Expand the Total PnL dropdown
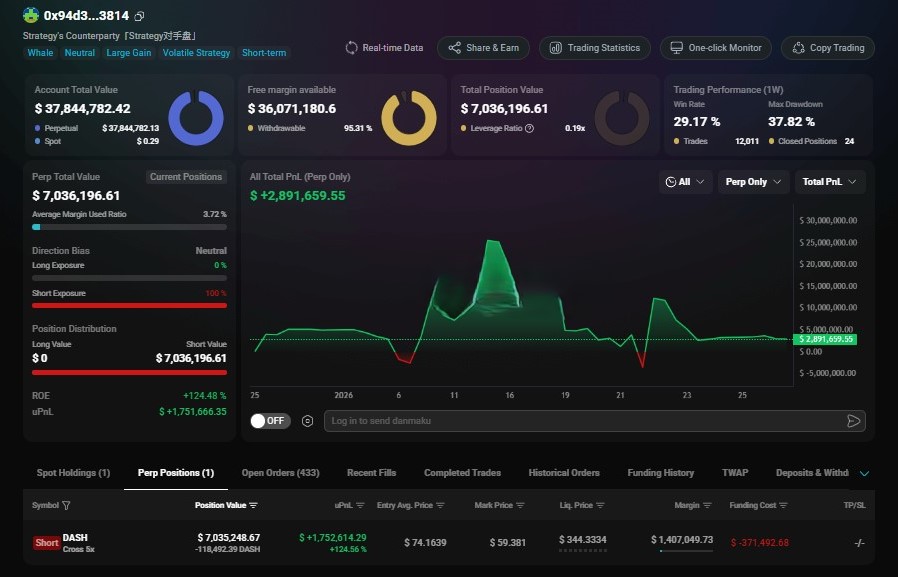This screenshot has width=898, height=577. (x=830, y=182)
